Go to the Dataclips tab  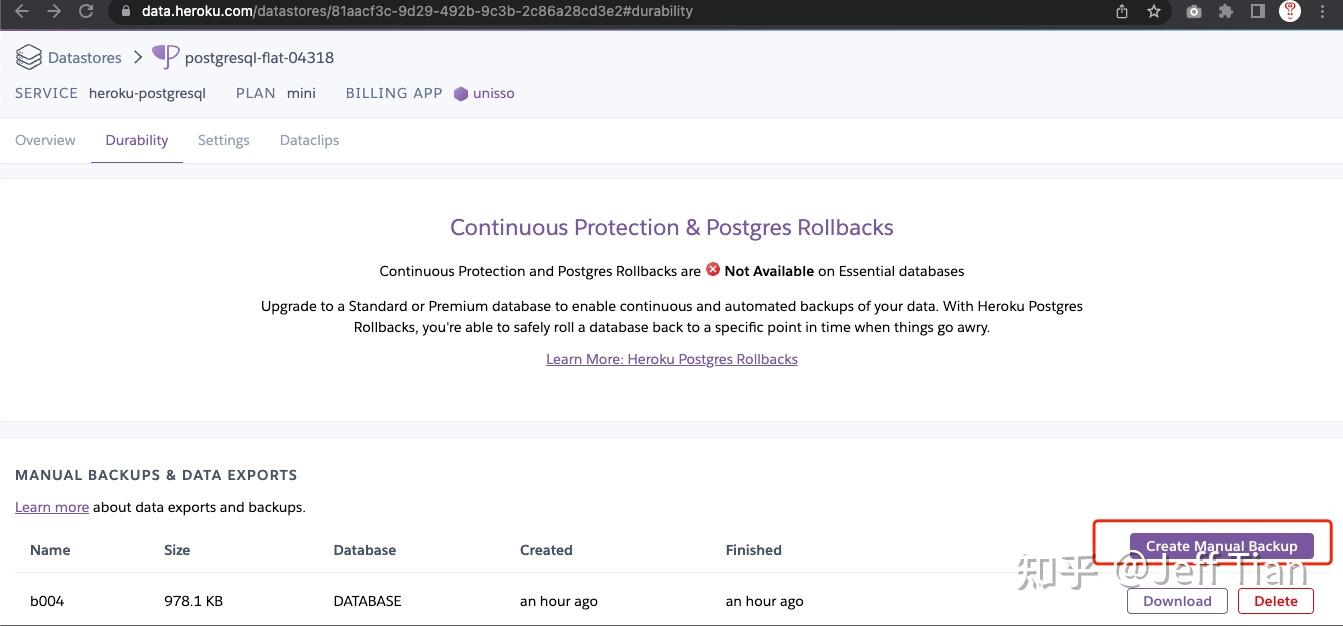point(309,140)
